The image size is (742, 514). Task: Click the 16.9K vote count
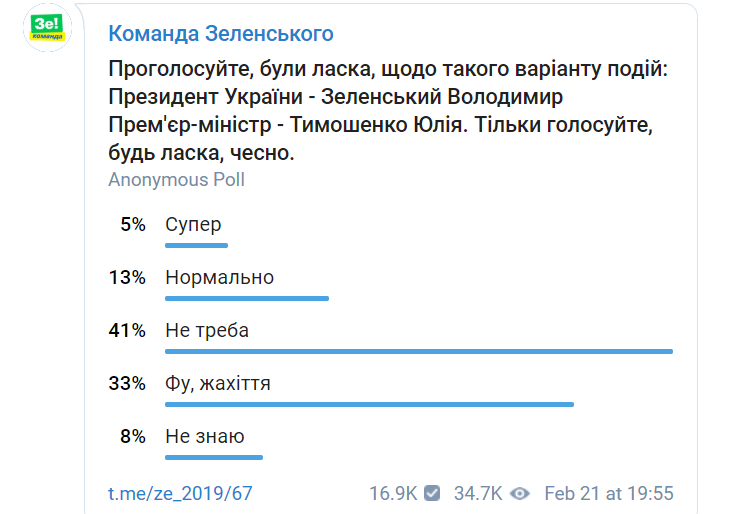pyautogui.click(x=393, y=493)
